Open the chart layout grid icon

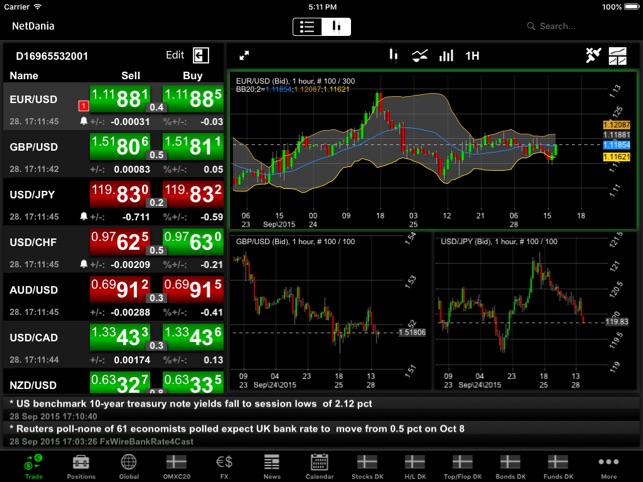618,55
